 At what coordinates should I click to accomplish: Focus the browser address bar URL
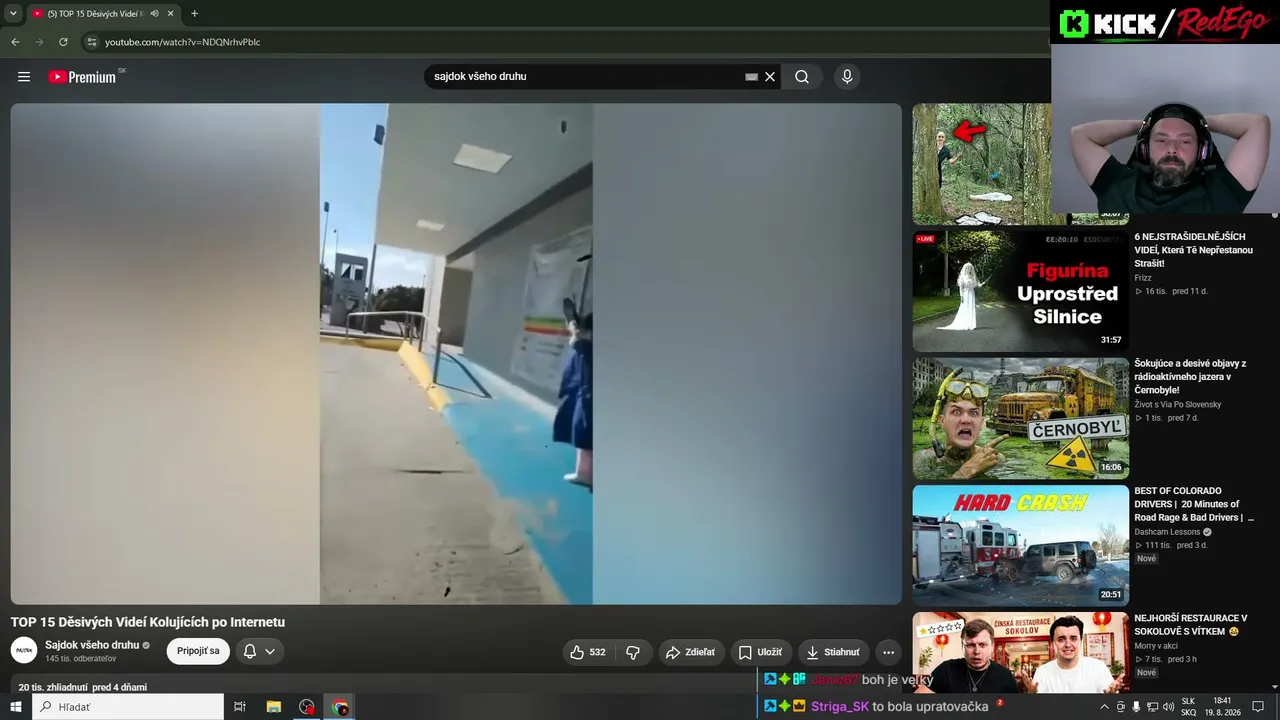tap(183, 42)
